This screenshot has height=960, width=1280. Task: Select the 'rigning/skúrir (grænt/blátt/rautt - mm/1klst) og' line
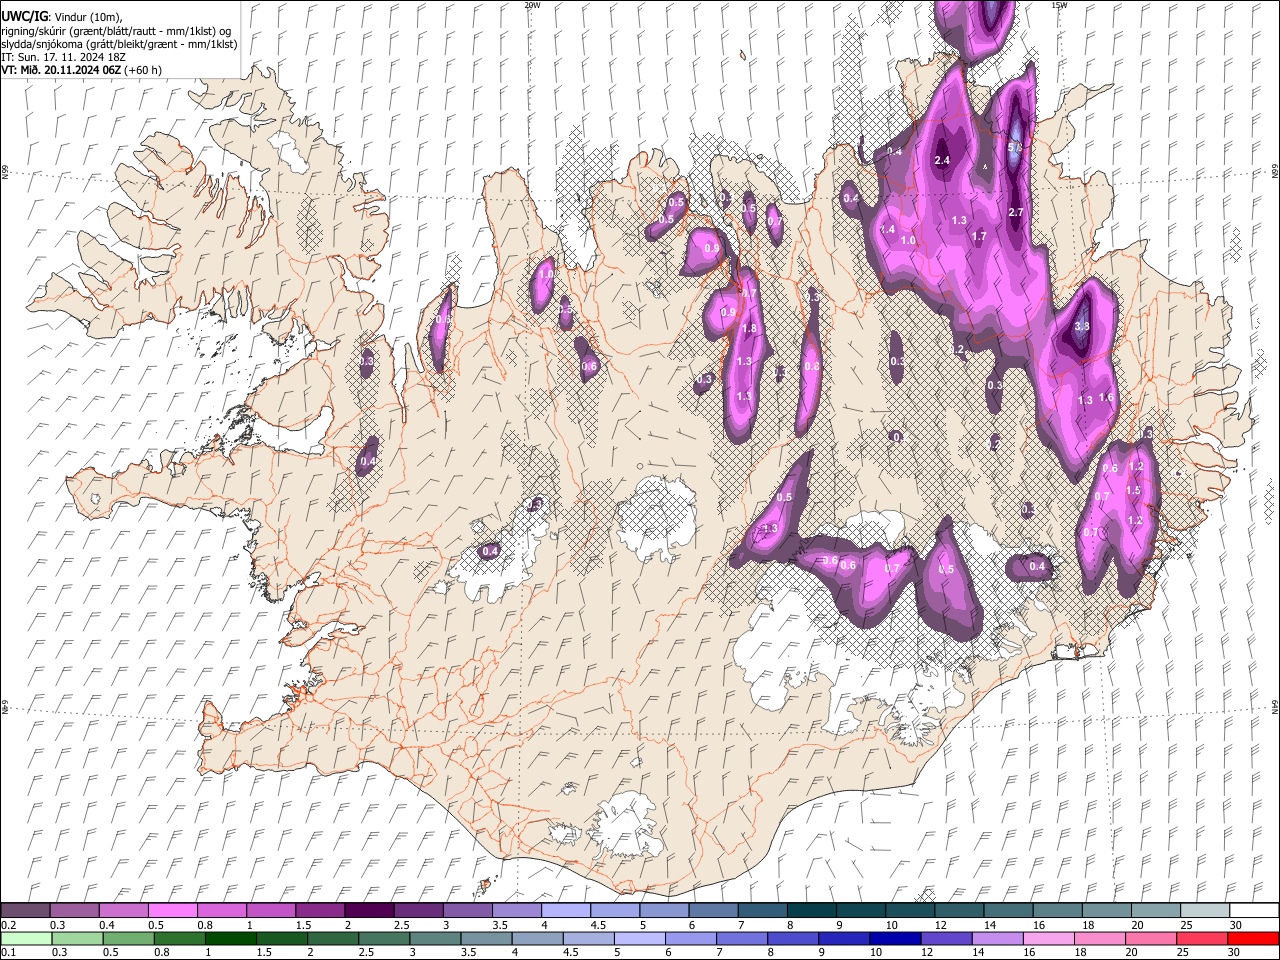(116, 30)
